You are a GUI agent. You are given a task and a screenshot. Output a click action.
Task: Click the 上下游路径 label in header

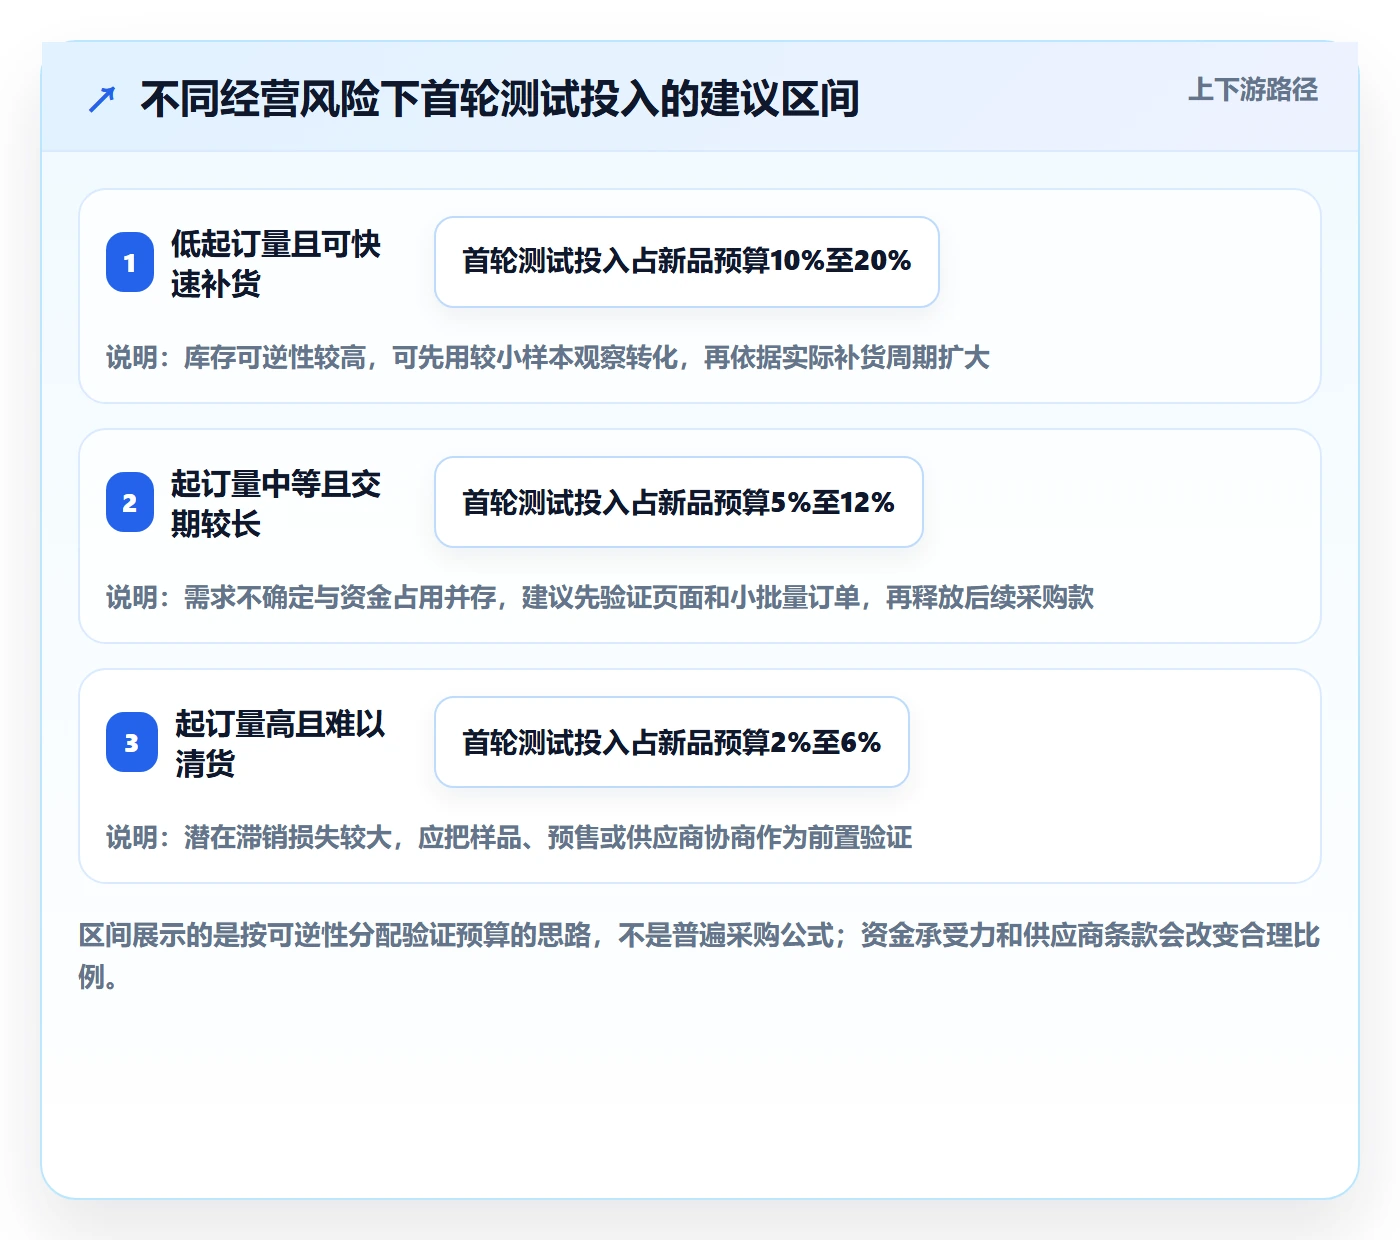[1252, 90]
